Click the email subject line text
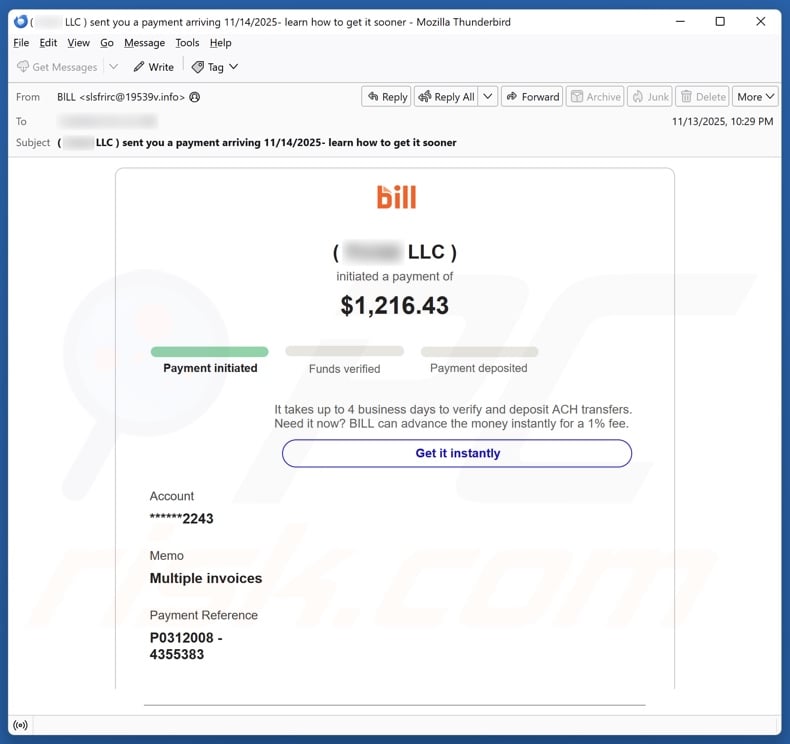Screen dimensions: 790x744 (257, 143)
